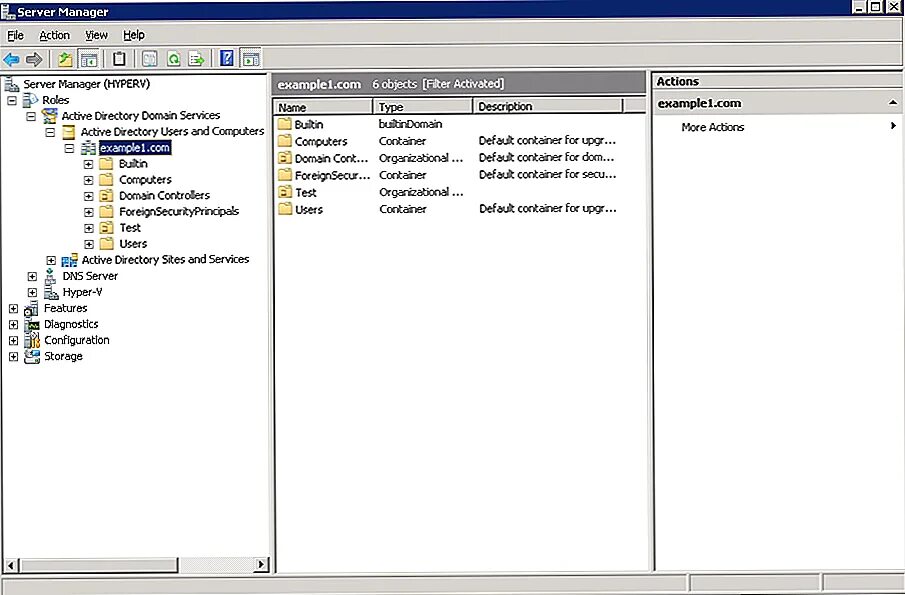This screenshot has width=905, height=595.
Task: Collapse the Roles tree node
Action: coord(12,100)
